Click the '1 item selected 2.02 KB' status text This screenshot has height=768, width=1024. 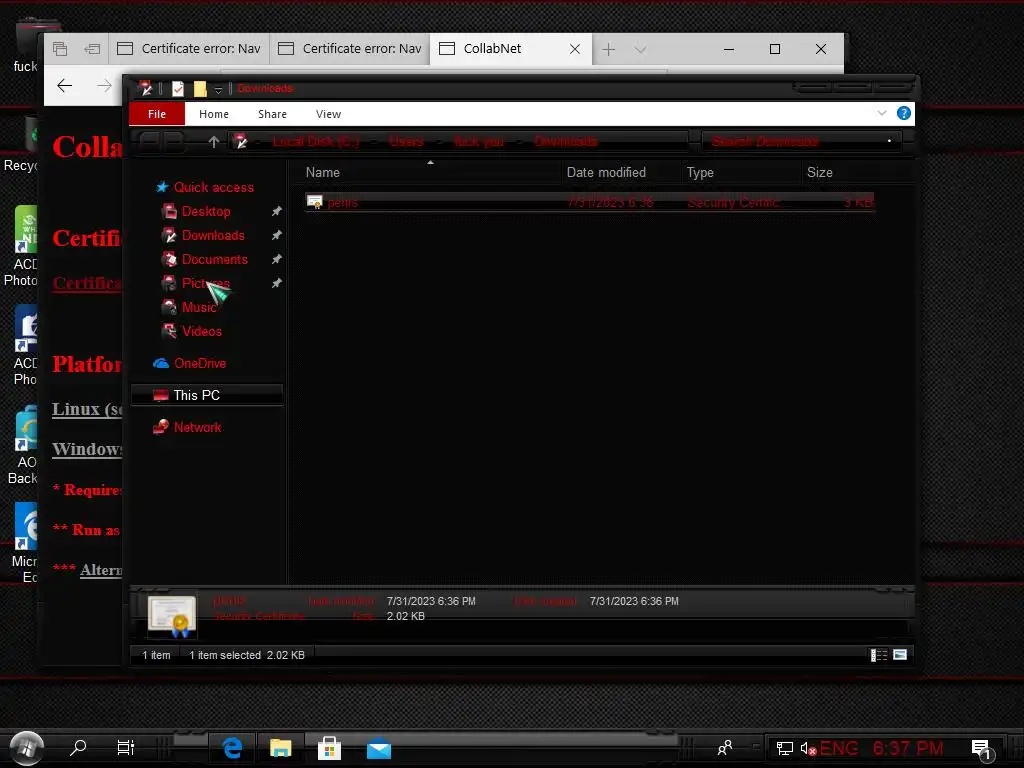click(247, 655)
